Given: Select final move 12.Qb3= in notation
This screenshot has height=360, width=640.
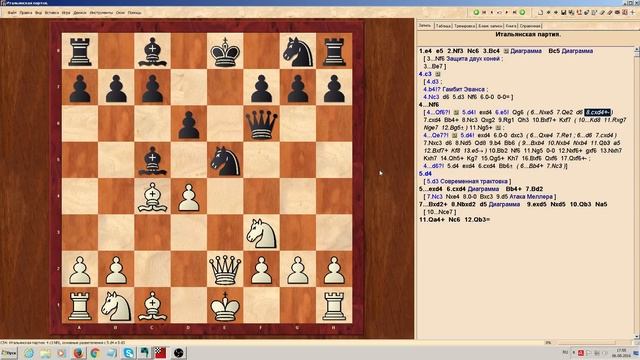Looking at the screenshot, I should click(x=477, y=220).
